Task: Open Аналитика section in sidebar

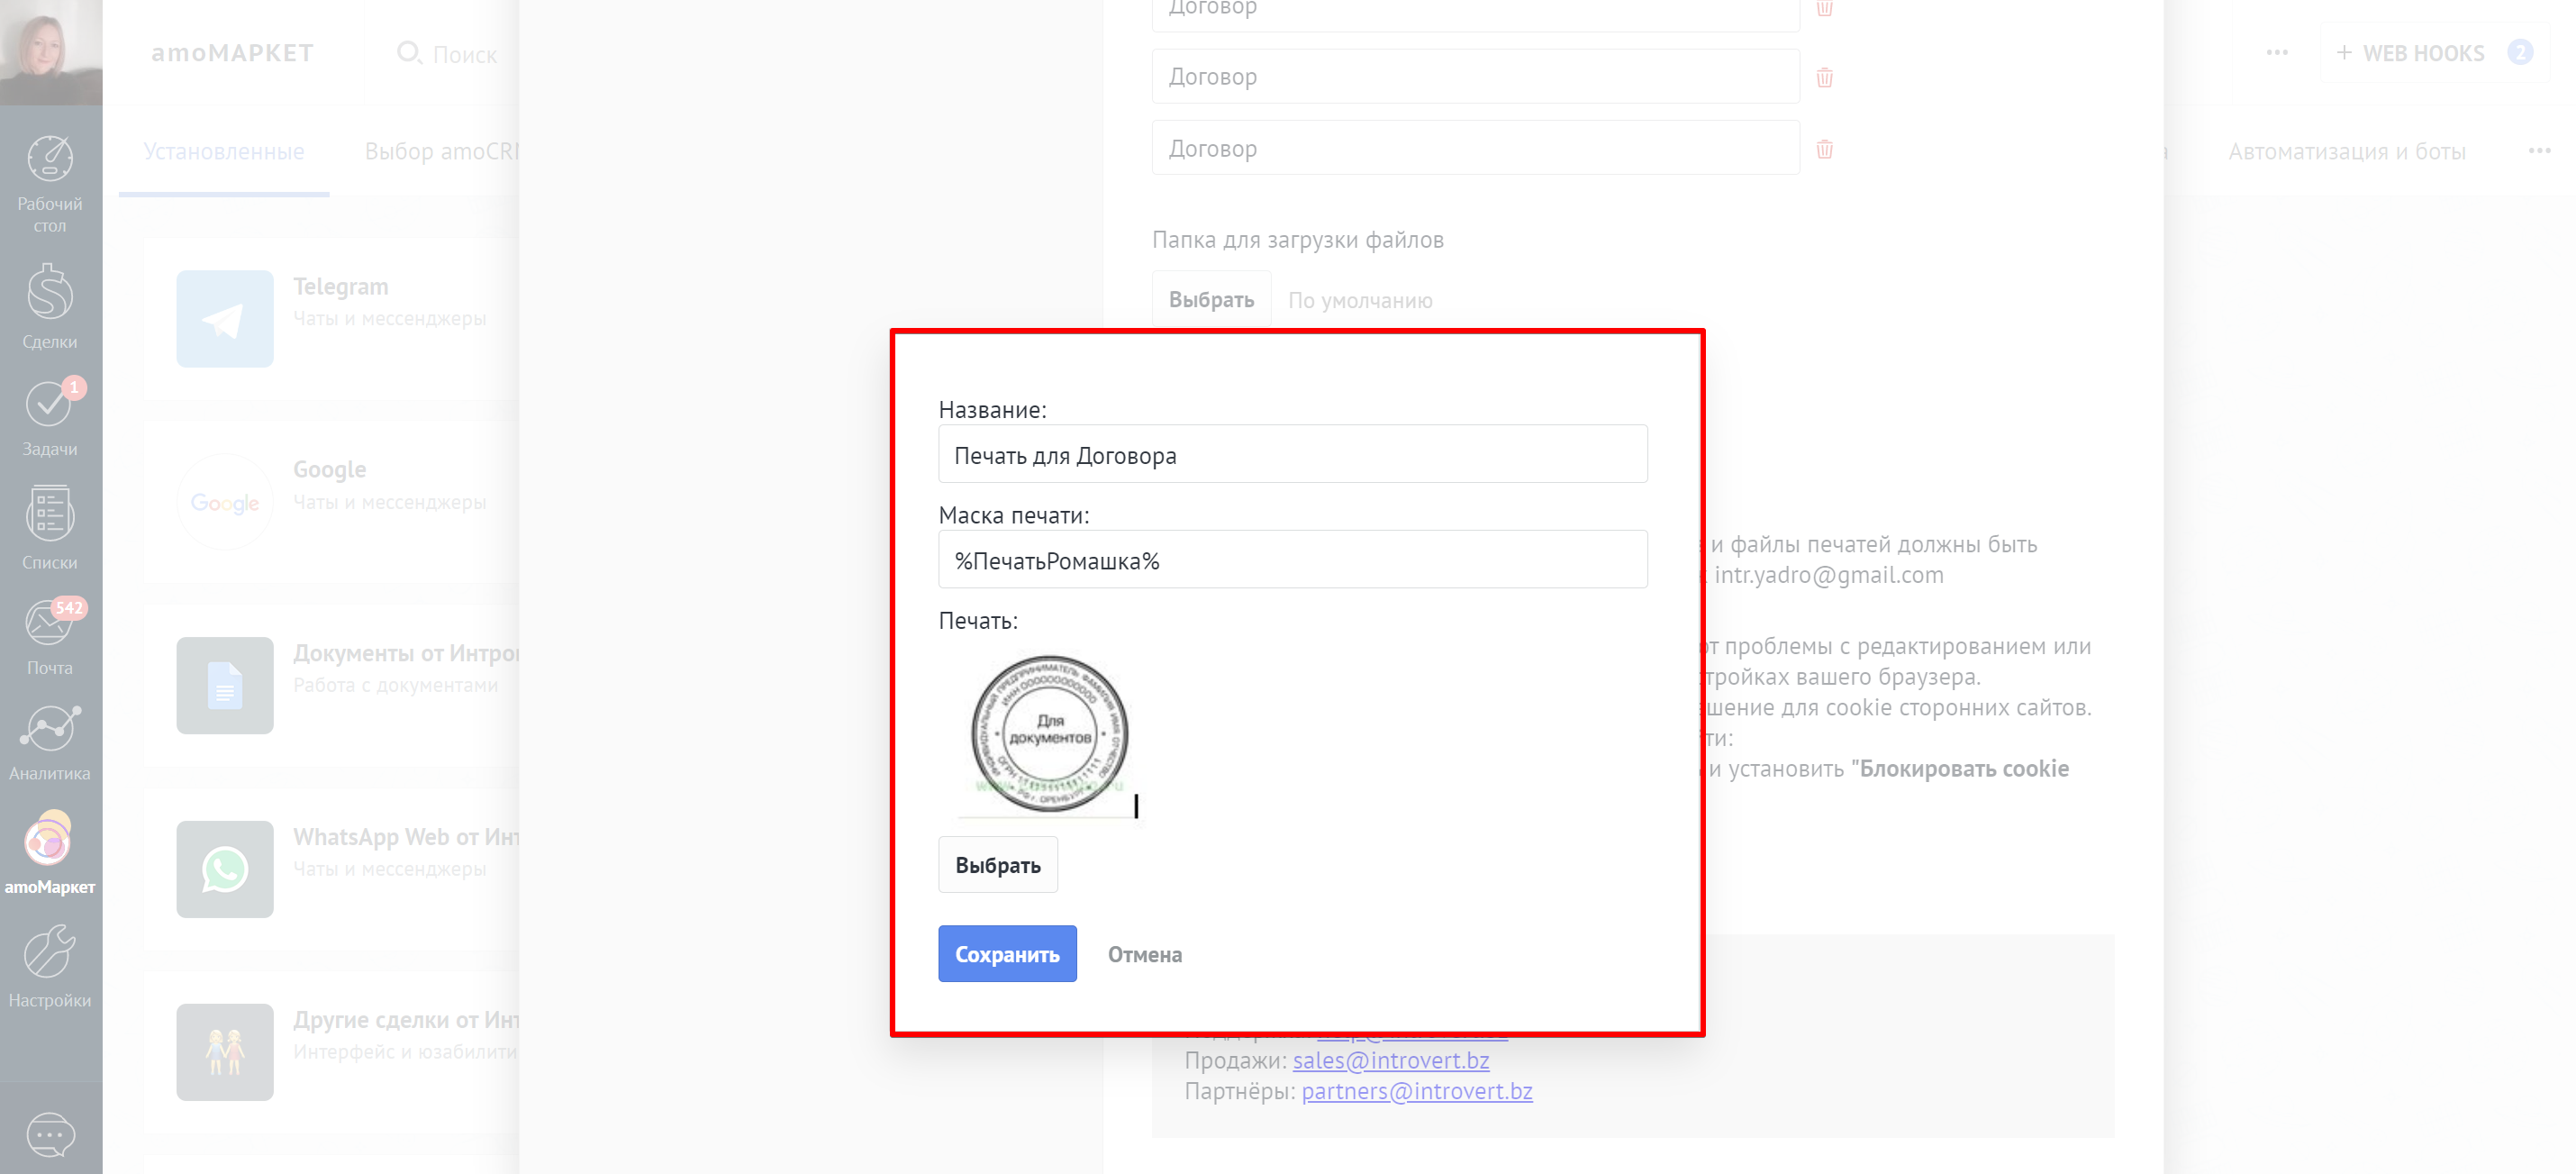Action: tap(50, 742)
